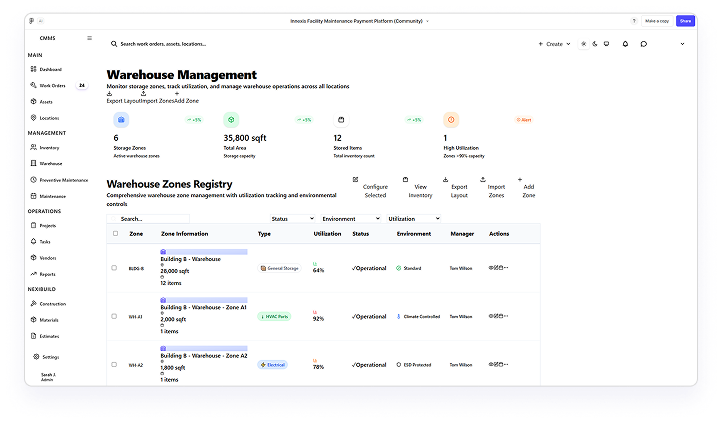Check the BLDG-B row checkbox
Screen dimensions: 722x423
click(x=115, y=268)
